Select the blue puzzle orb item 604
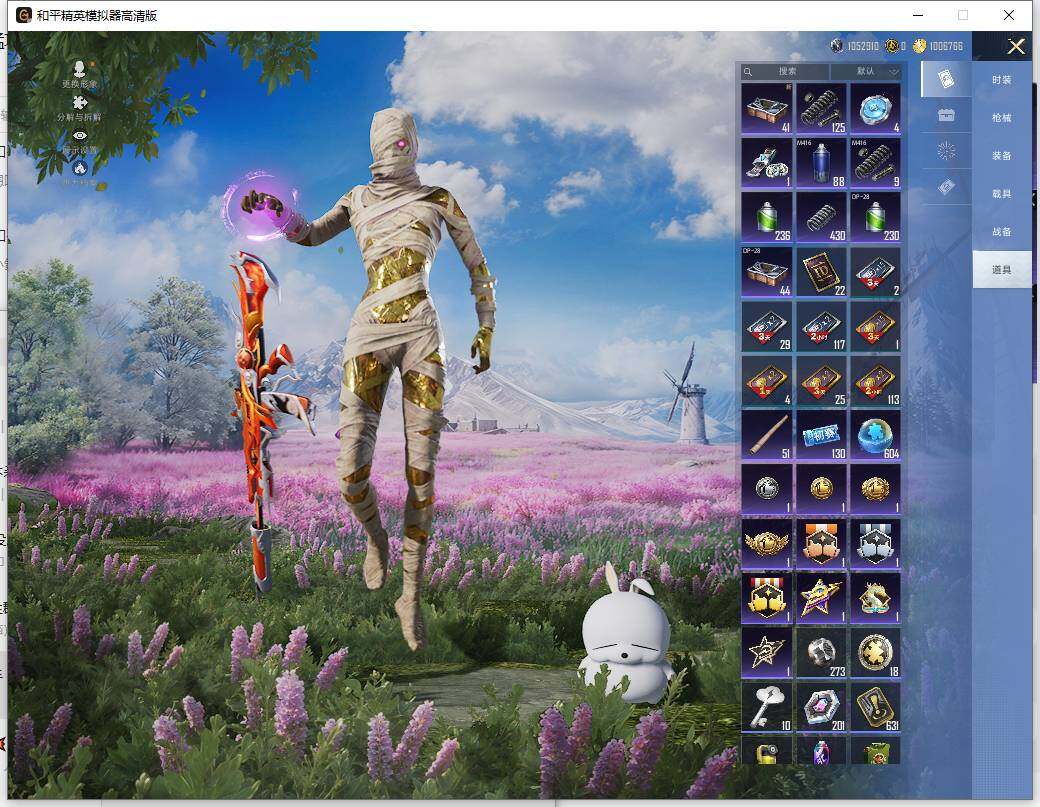 point(875,435)
